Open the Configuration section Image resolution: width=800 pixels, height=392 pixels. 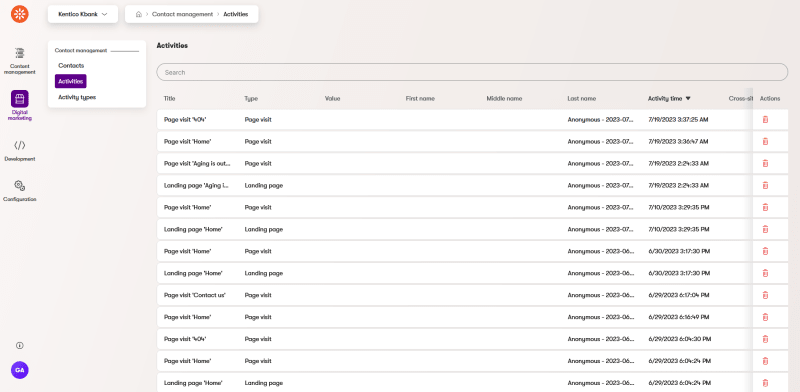click(x=19, y=191)
